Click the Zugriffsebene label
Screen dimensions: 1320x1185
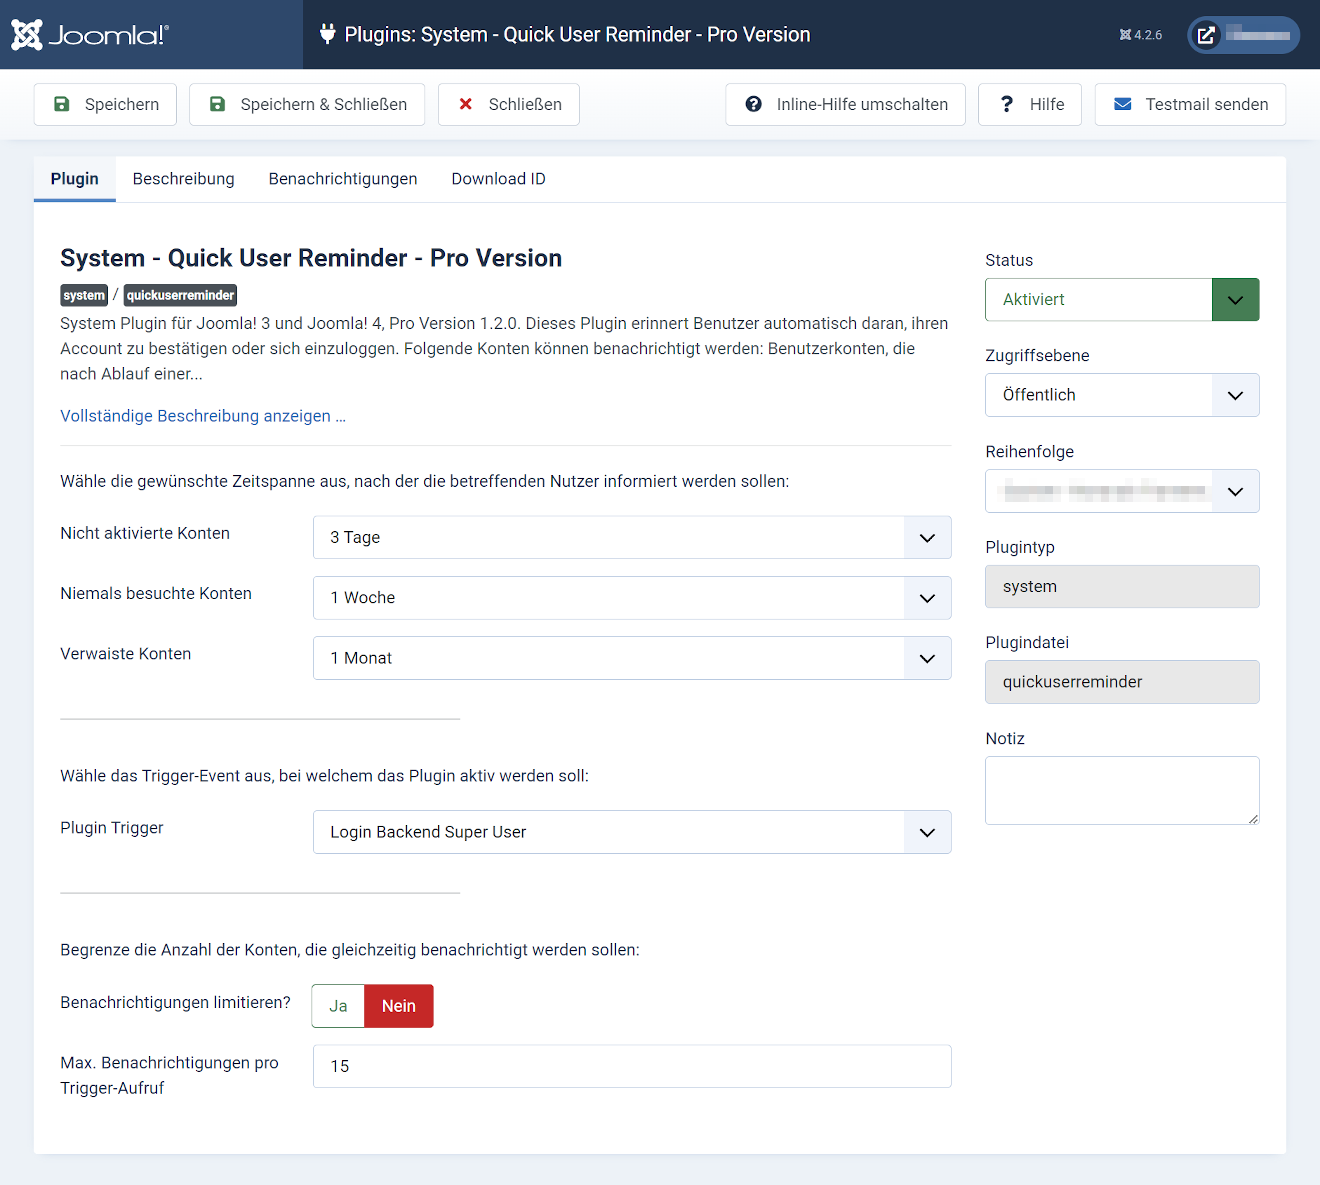pyautogui.click(x=1037, y=356)
